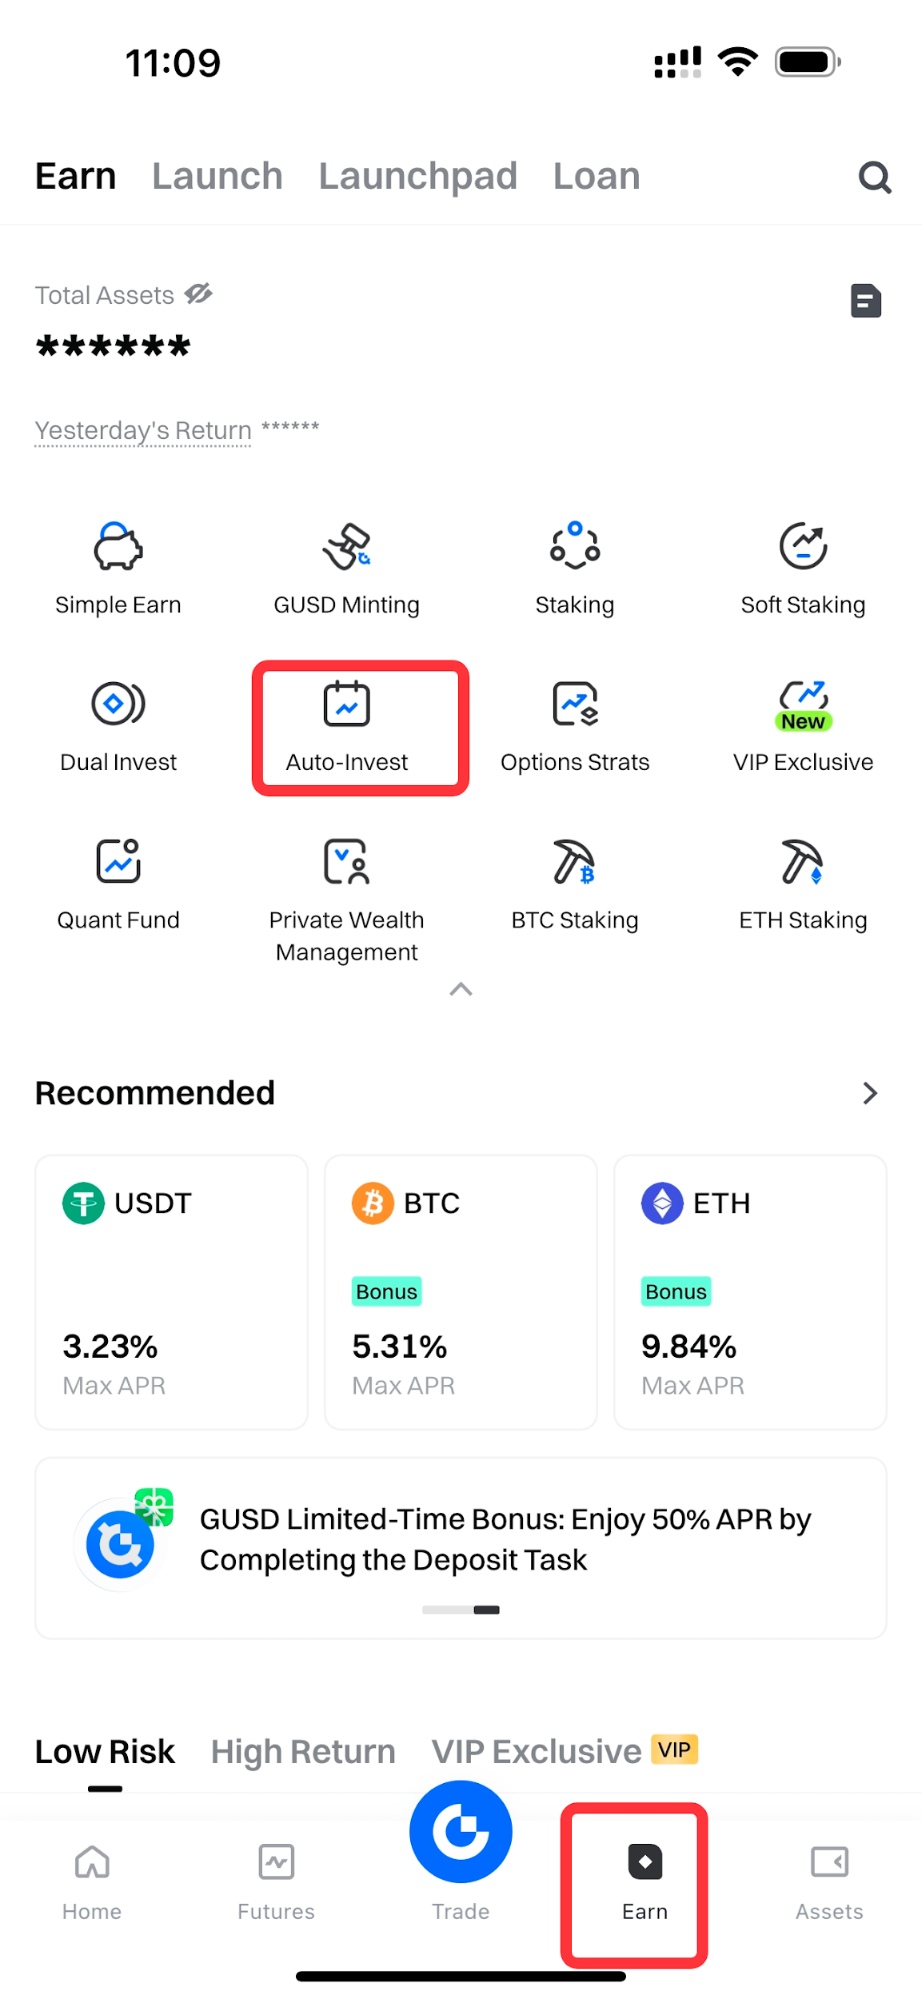This screenshot has width=922, height=1999.
Task: Tap the banner carousel page indicator
Action: (461, 1610)
